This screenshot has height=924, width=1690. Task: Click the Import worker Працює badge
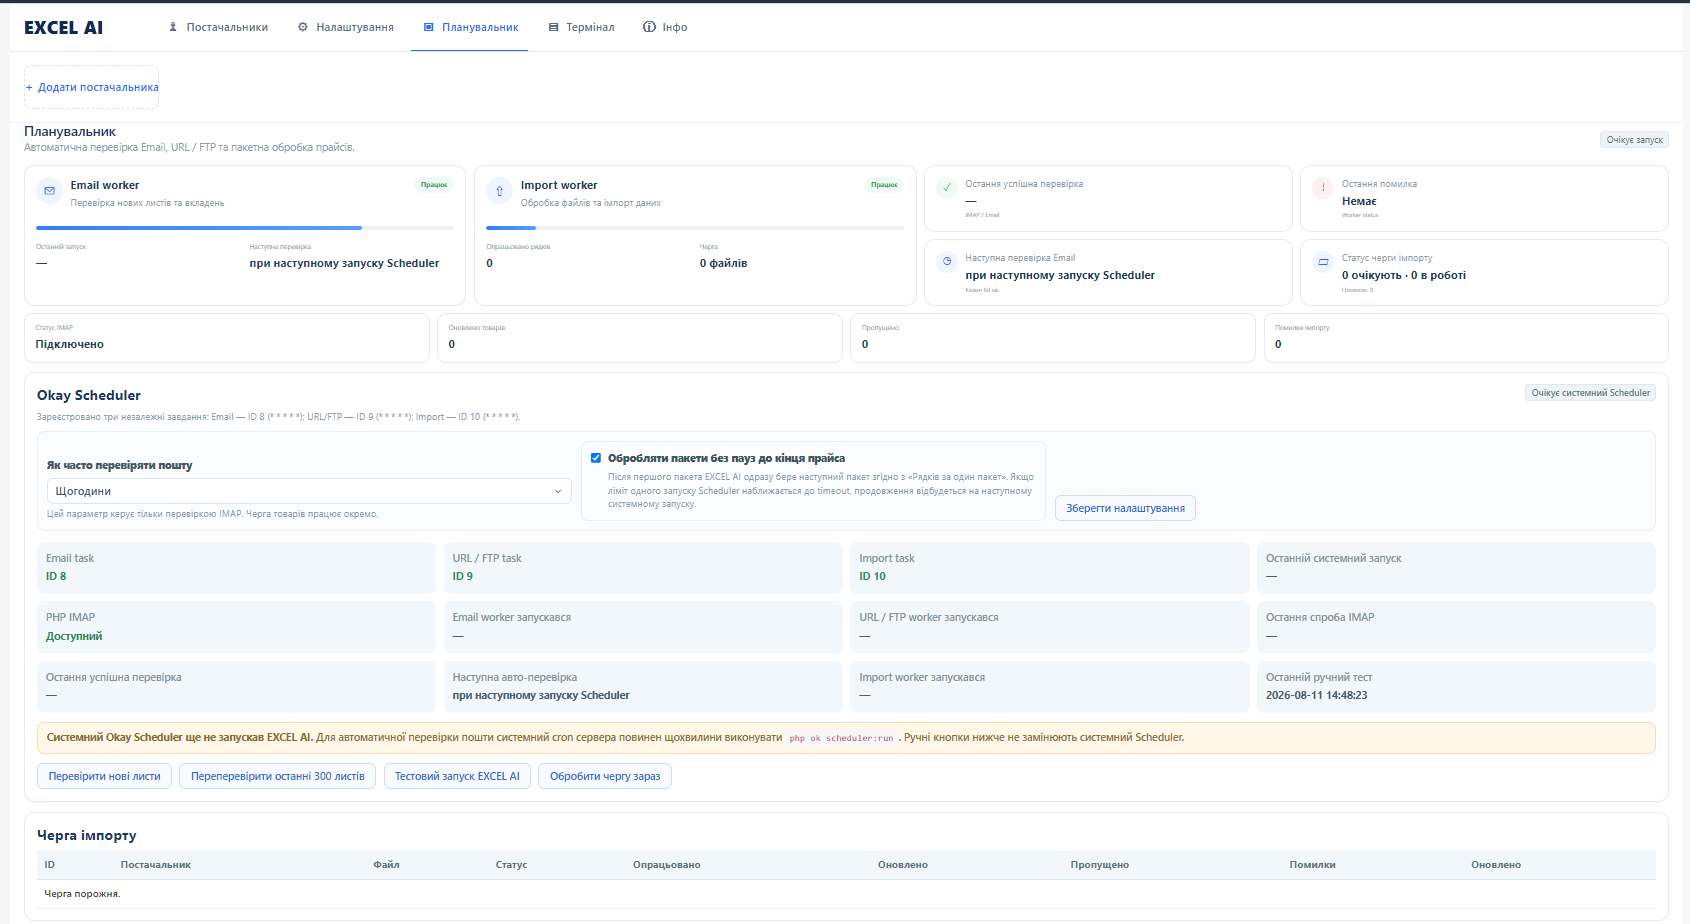[x=884, y=185]
